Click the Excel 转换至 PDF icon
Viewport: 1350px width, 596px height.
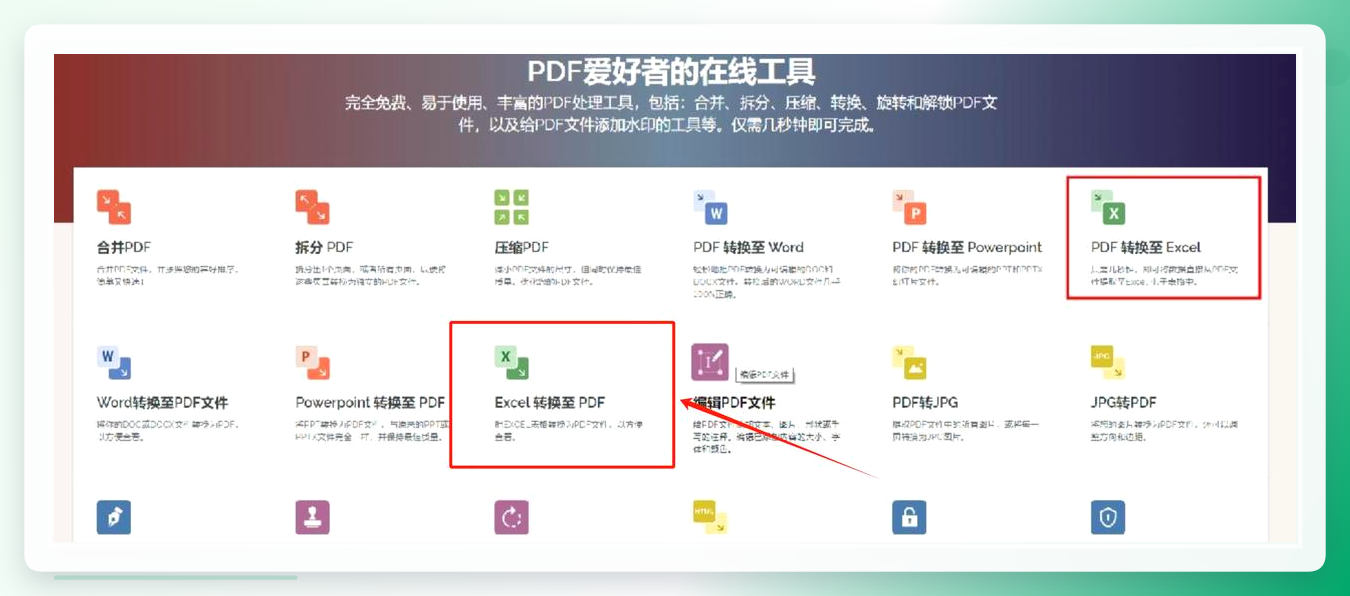[x=511, y=362]
